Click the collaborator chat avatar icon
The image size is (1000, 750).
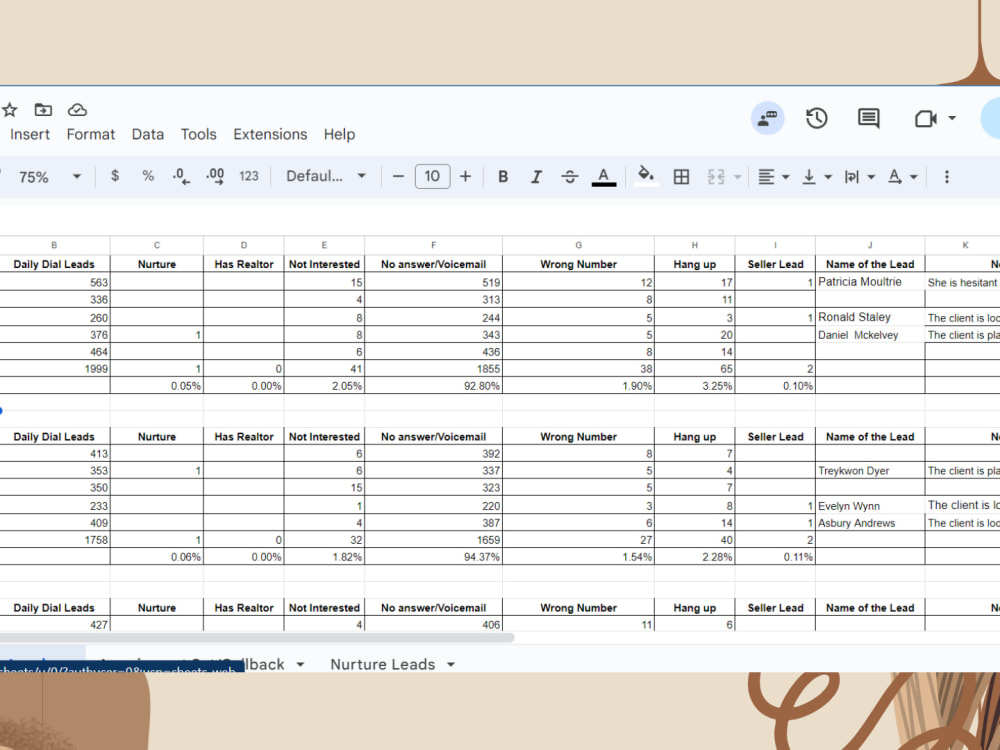(767, 118)
